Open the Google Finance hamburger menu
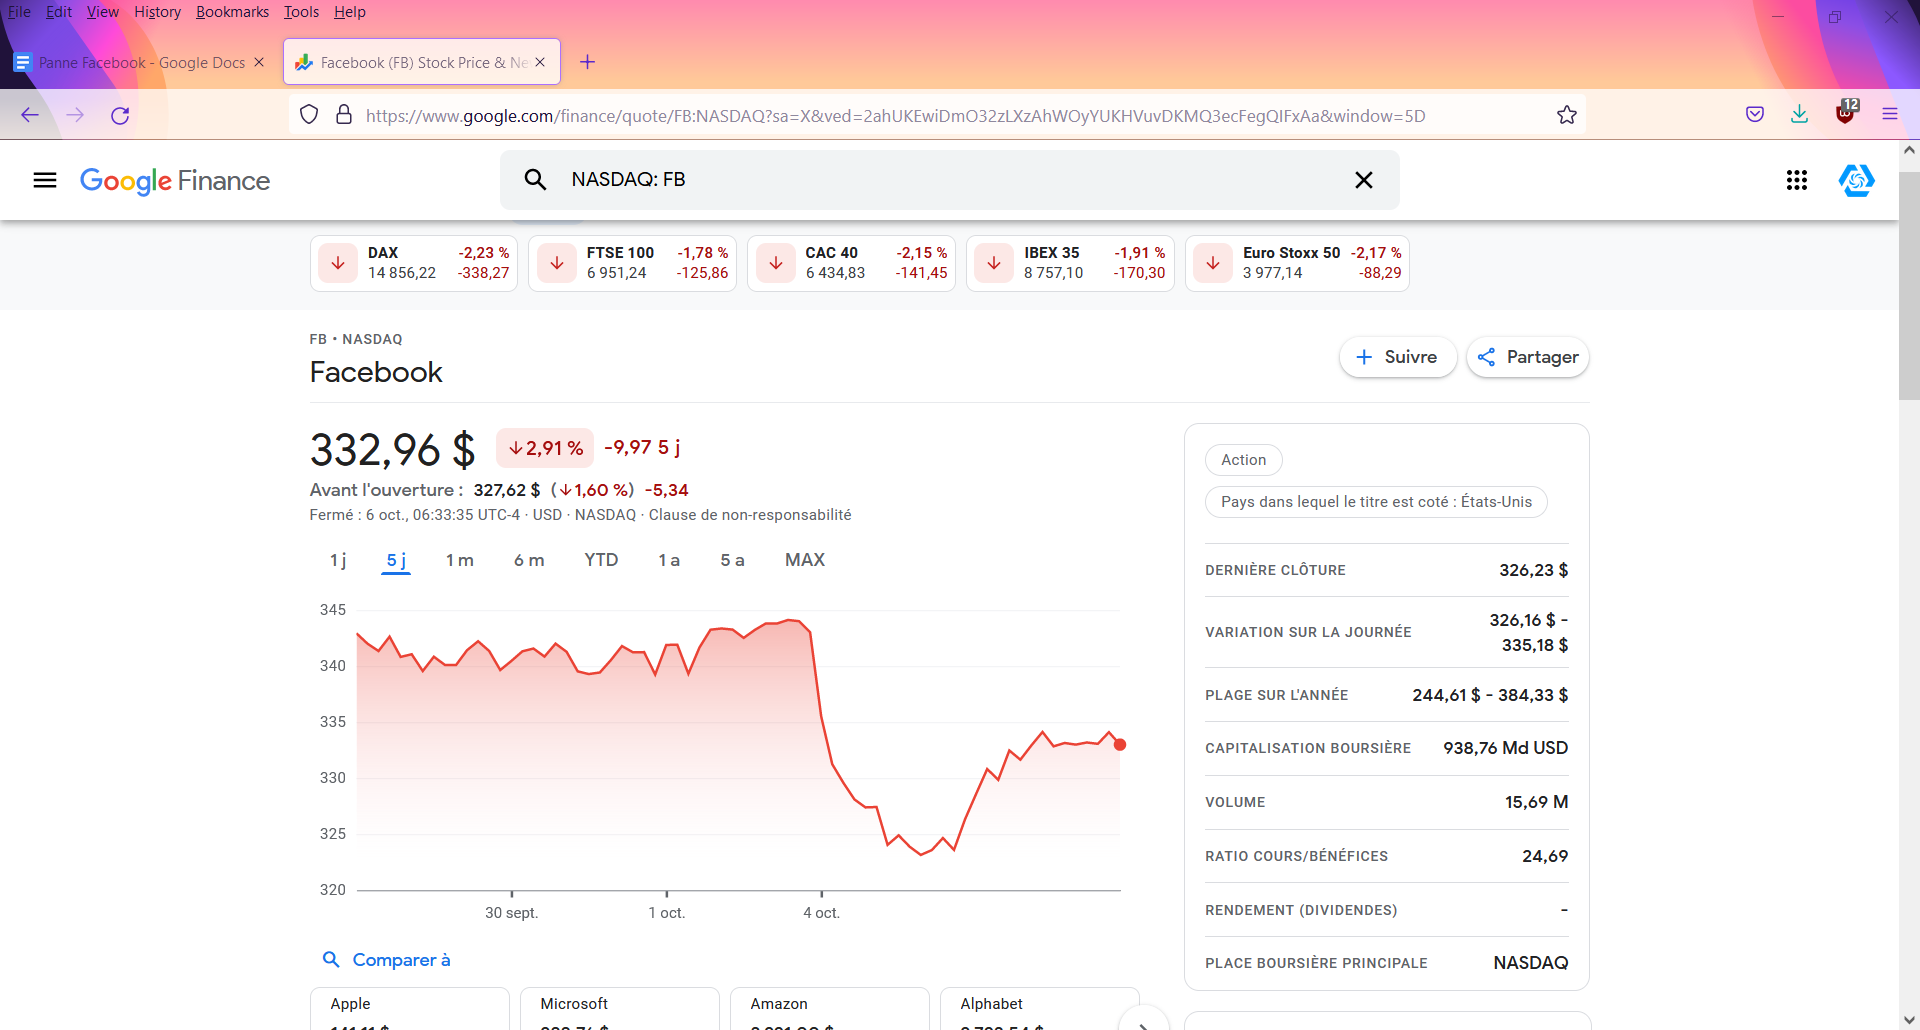The width and height of the screenshot is (1920, 1030). [x=45, y=180]
